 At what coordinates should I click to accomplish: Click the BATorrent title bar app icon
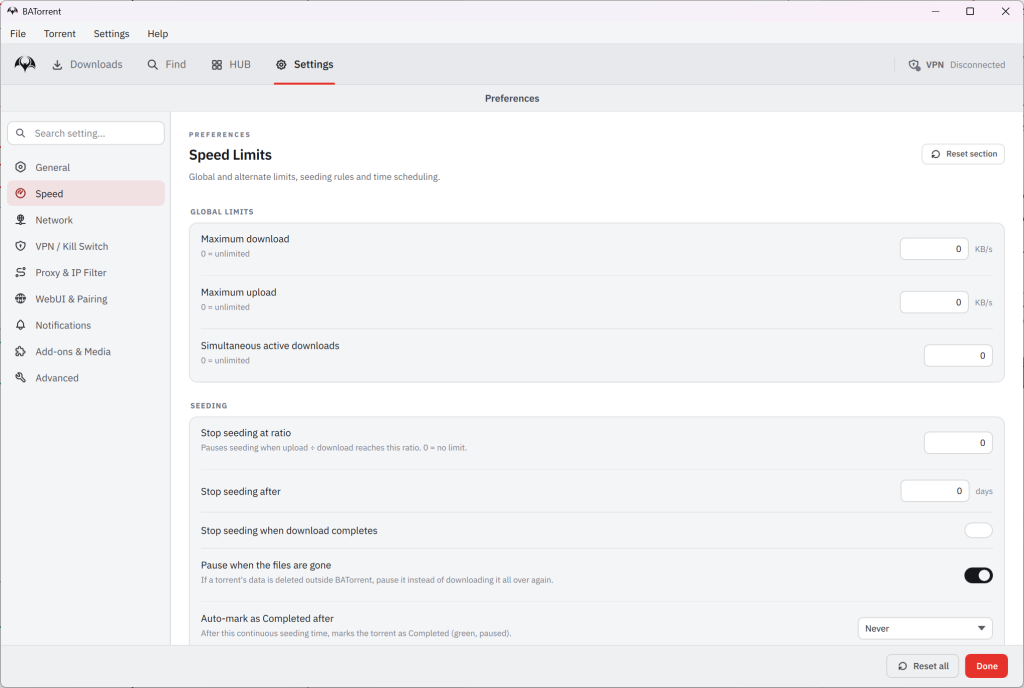[x=12, y=11]
